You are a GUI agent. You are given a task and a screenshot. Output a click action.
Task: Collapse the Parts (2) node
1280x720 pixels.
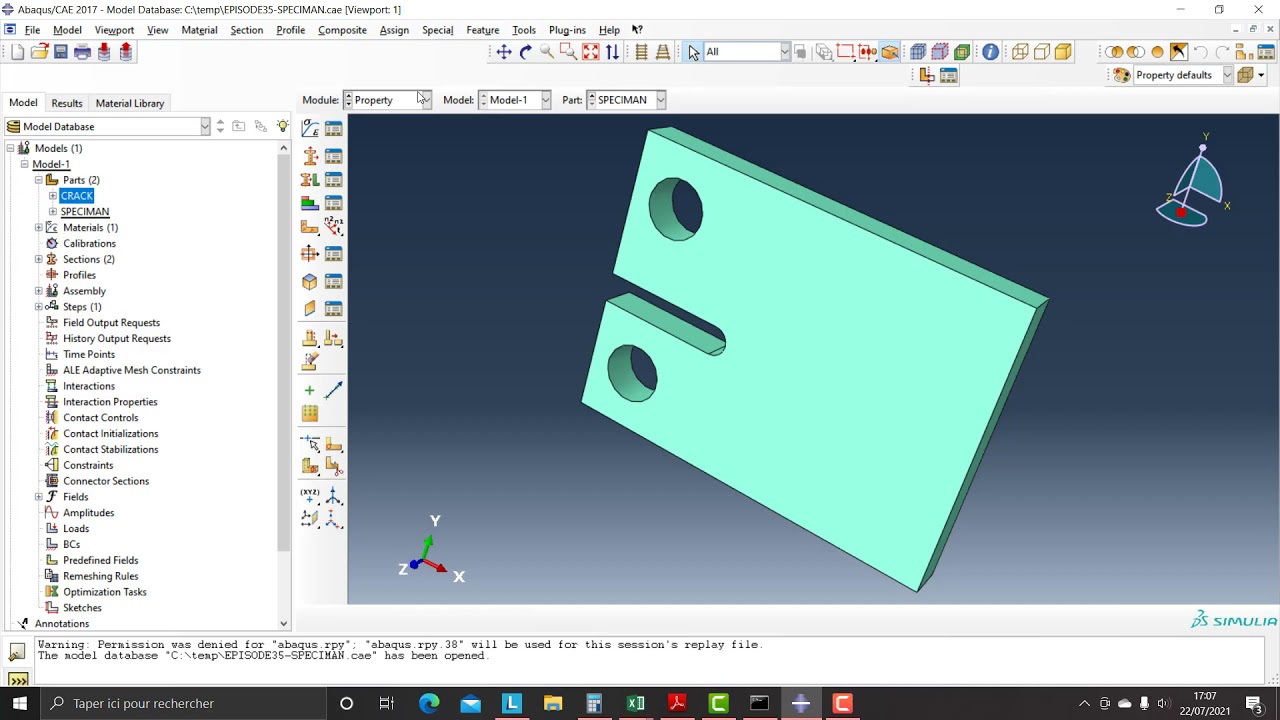click(38, 180)
